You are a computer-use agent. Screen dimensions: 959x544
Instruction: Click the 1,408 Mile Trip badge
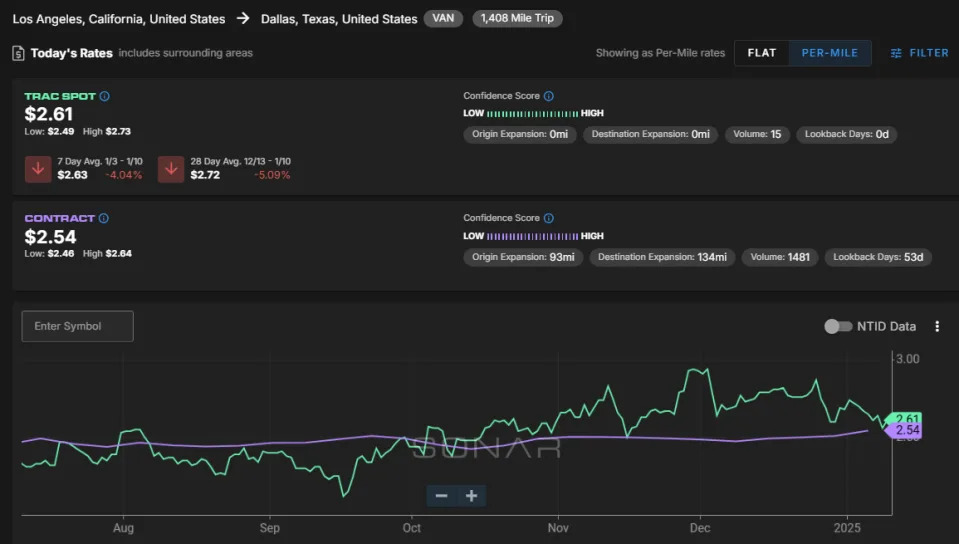(517, 18)
